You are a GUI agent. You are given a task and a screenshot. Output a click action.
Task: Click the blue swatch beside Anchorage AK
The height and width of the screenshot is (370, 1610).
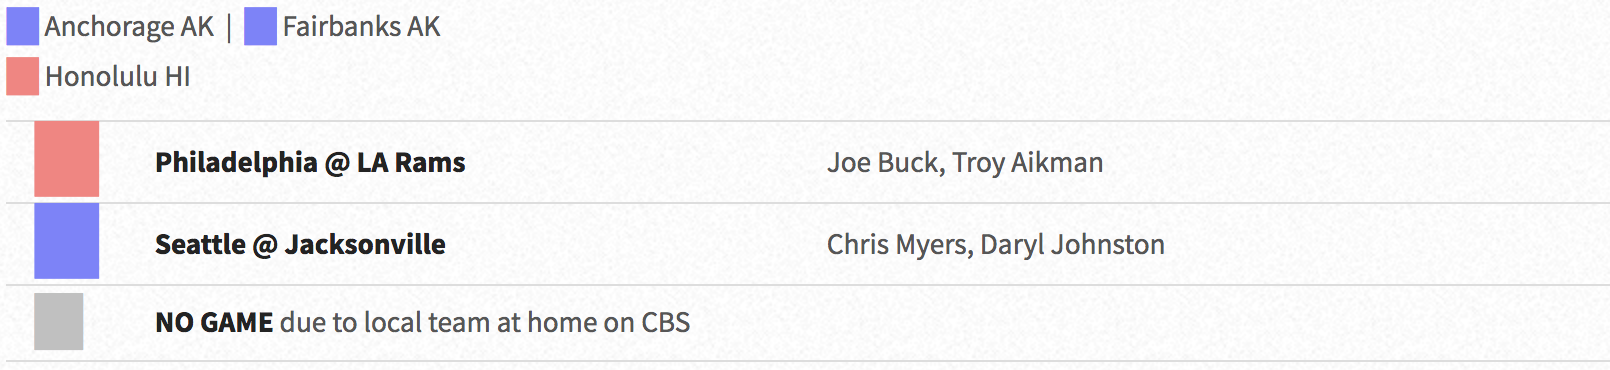click(23, 27)
